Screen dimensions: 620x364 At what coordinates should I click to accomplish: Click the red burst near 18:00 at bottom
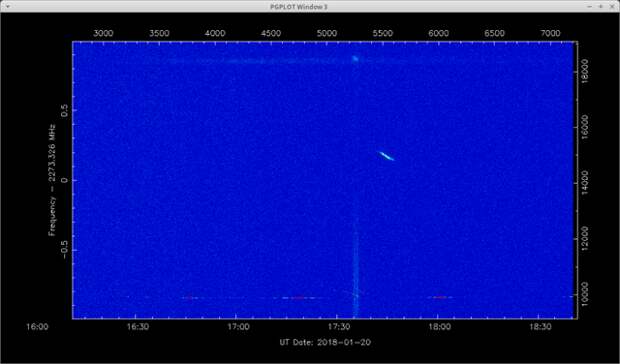tap(440, 297)
